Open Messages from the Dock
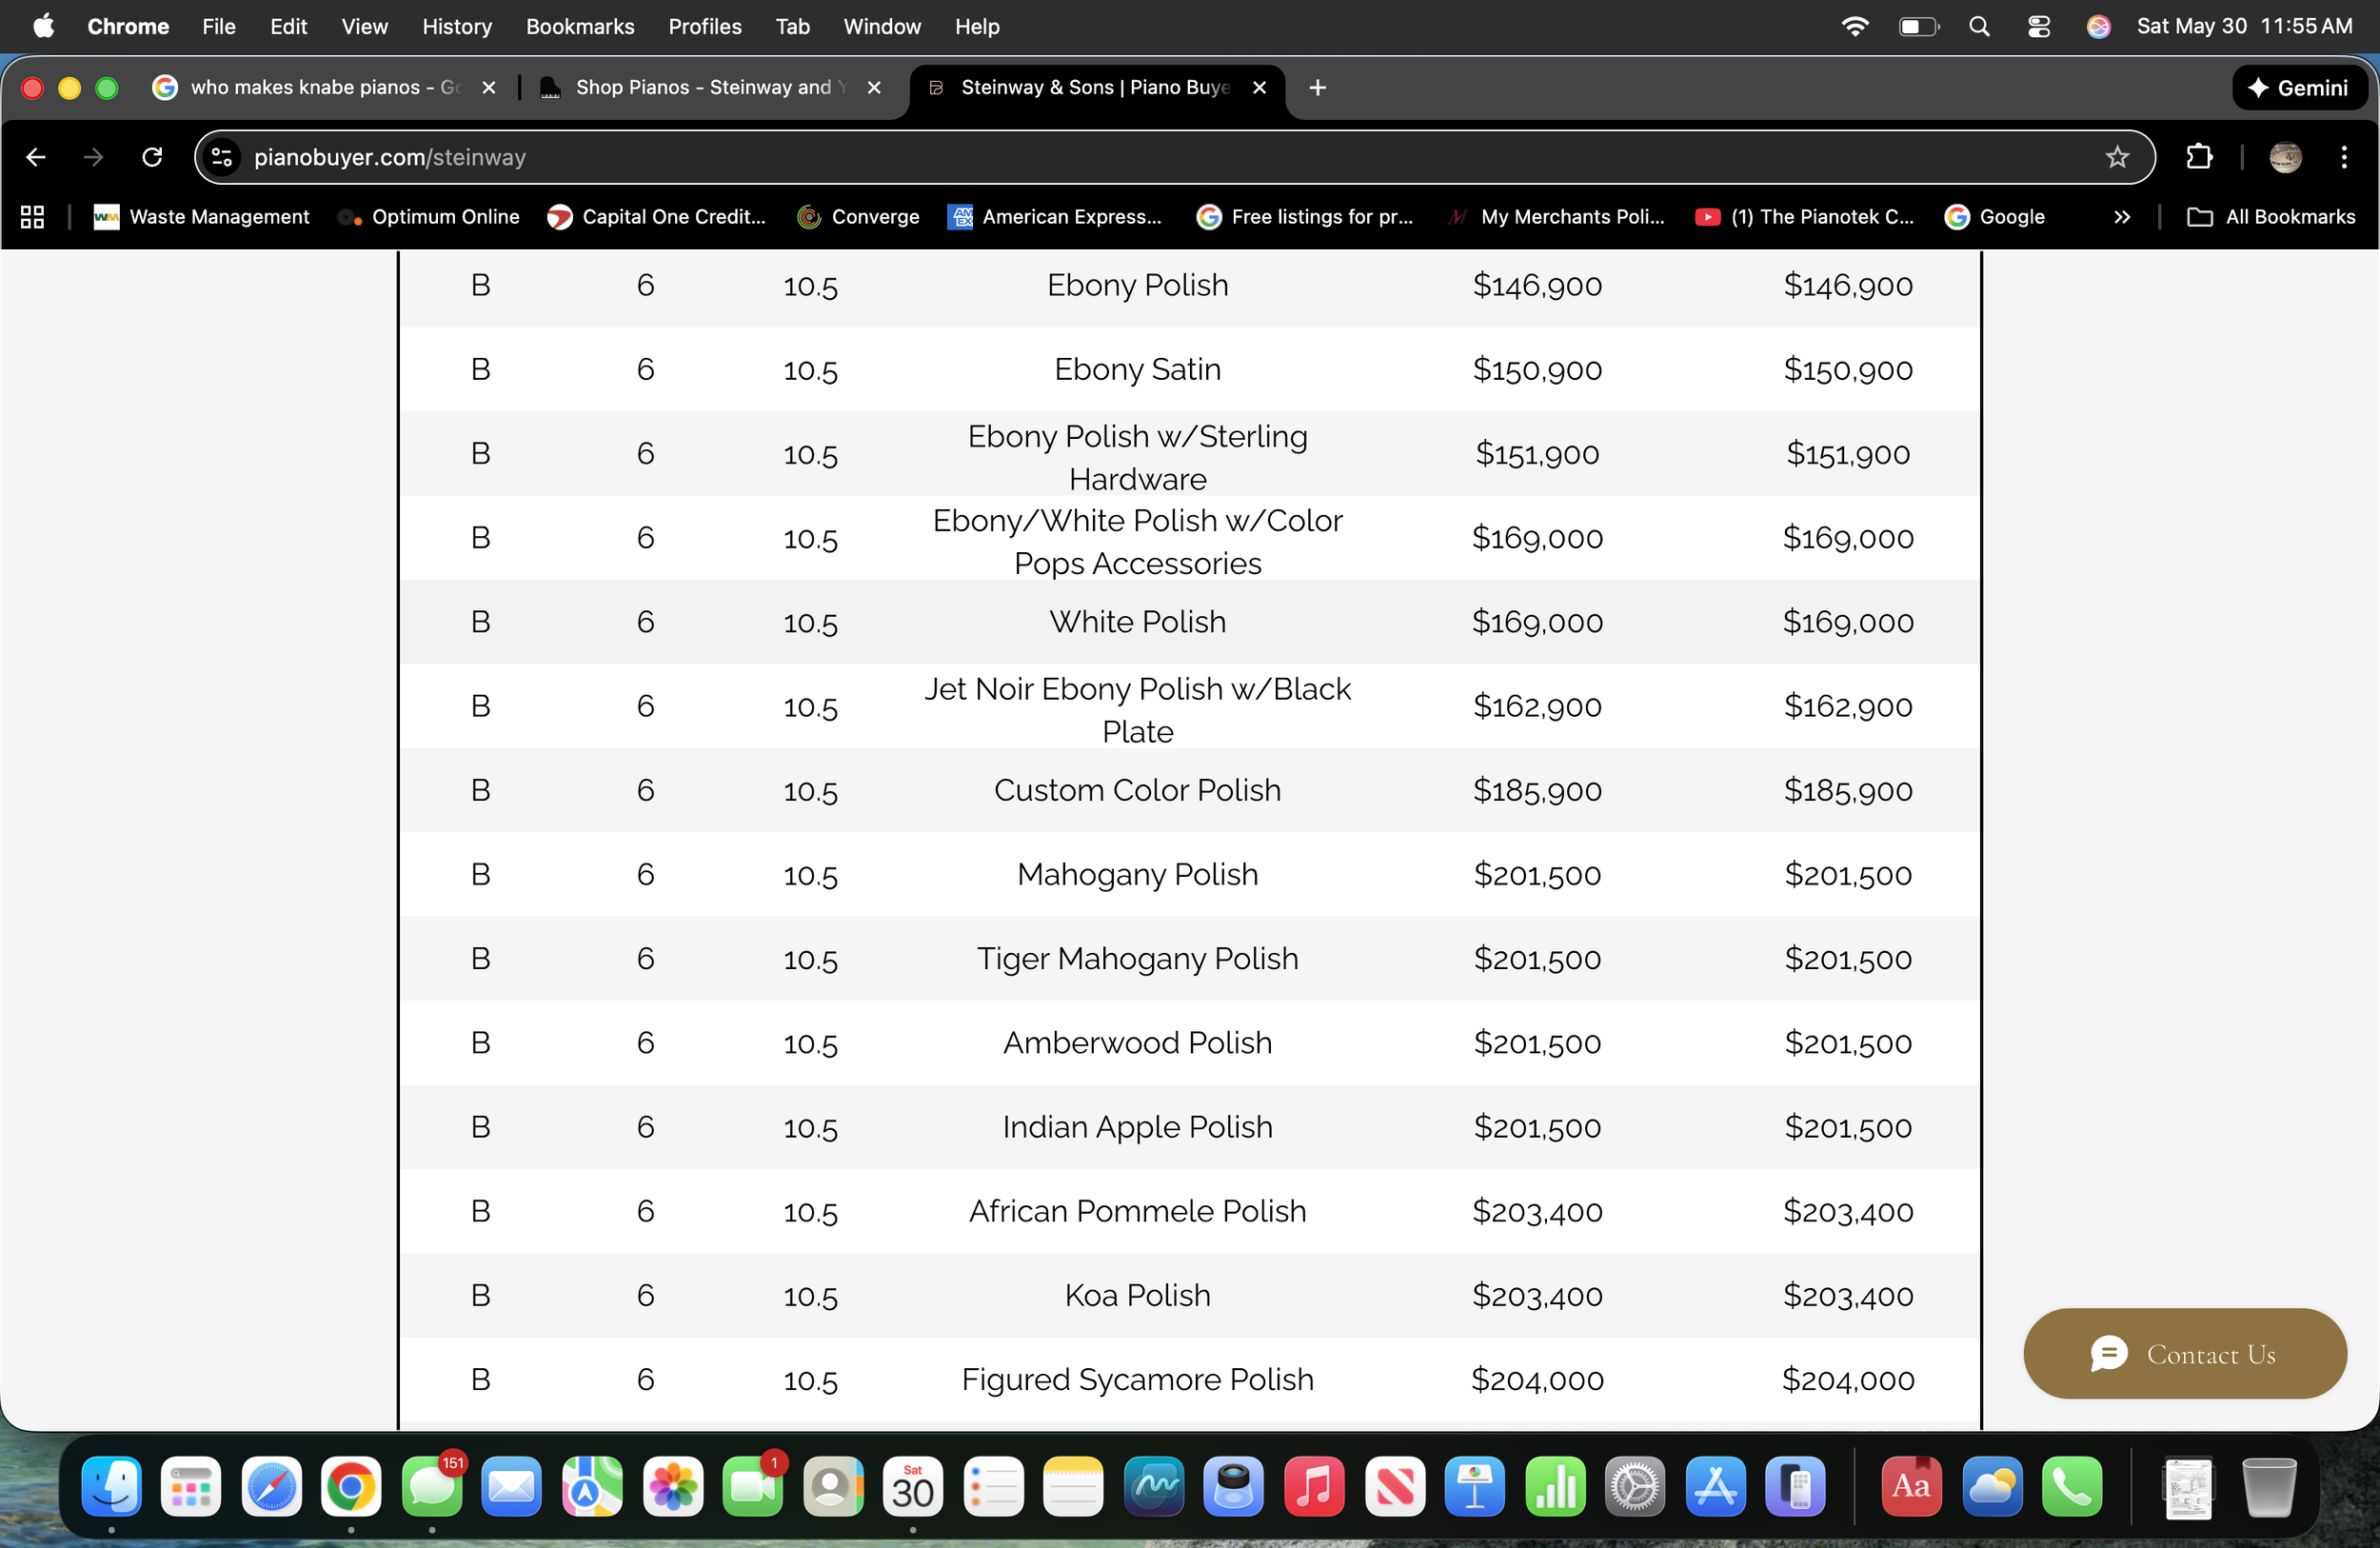The width and height of the screenshot is (2380, 1548). point(432,1487)
